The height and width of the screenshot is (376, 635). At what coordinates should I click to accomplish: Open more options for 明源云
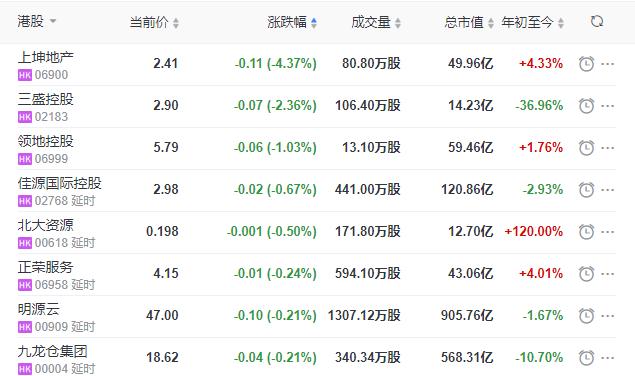point(607,316)
